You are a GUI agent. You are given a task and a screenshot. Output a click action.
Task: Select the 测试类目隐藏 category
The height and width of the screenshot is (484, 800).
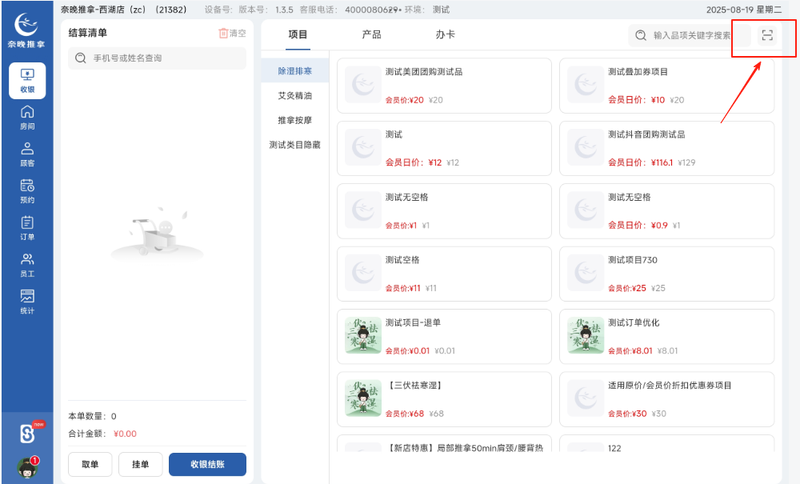tap(295, 145)
